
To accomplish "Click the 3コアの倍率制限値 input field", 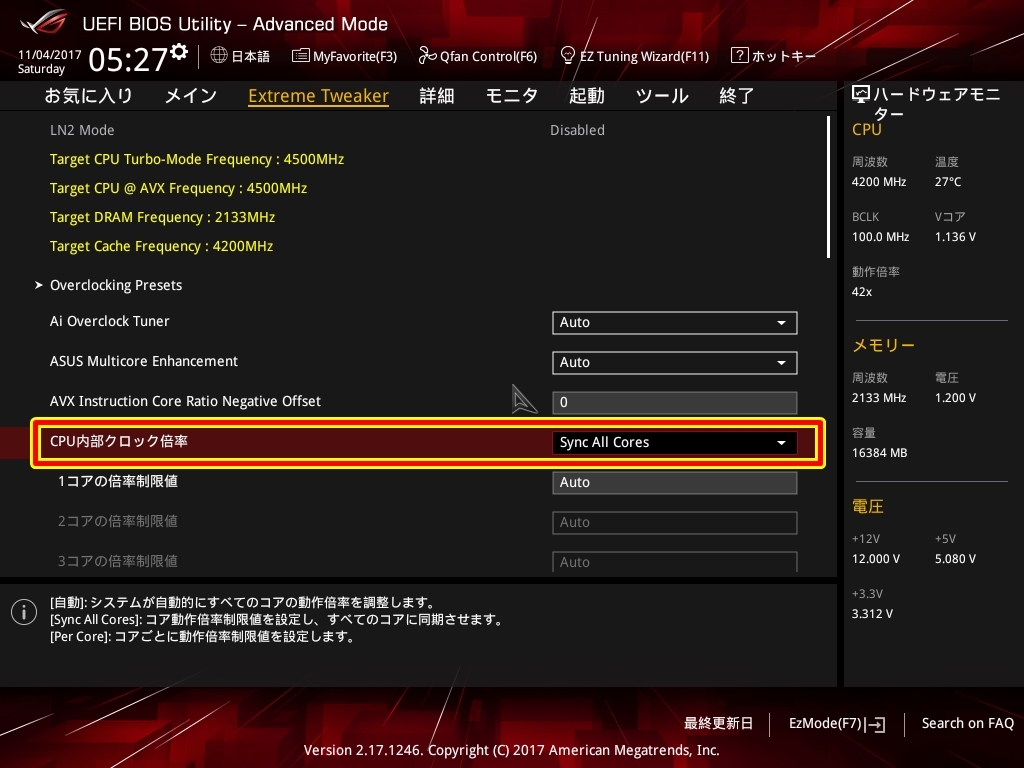I will (675, 562).
